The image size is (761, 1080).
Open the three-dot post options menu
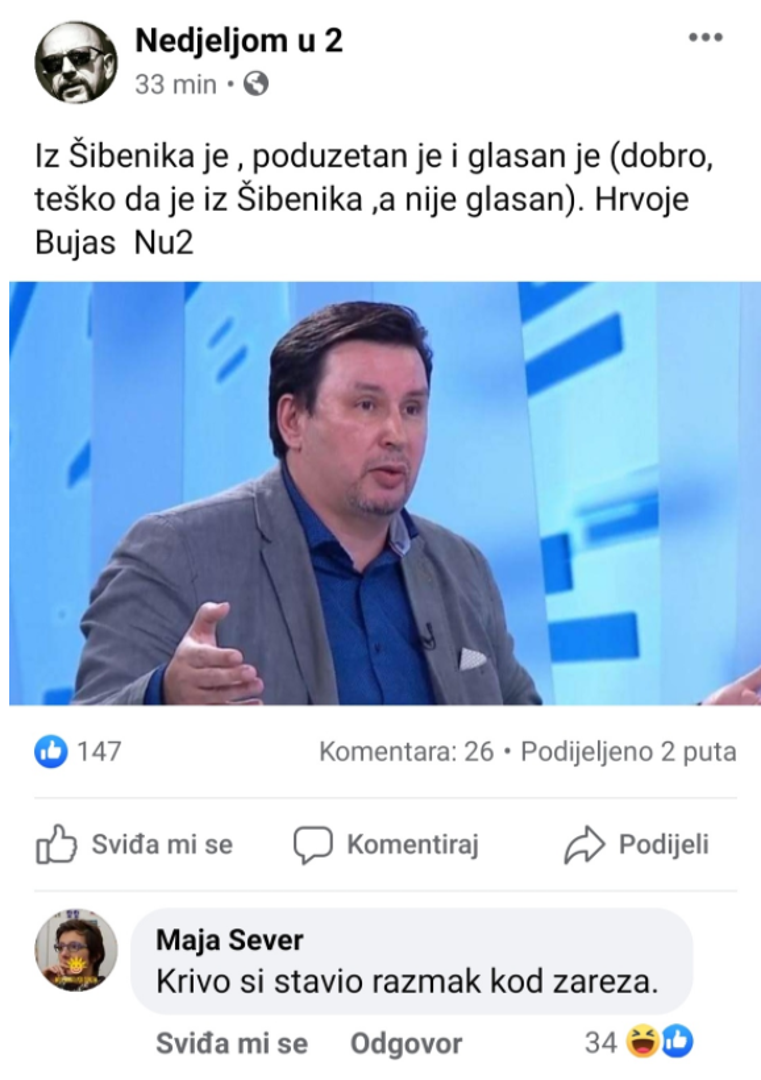(x=705, y=38)
